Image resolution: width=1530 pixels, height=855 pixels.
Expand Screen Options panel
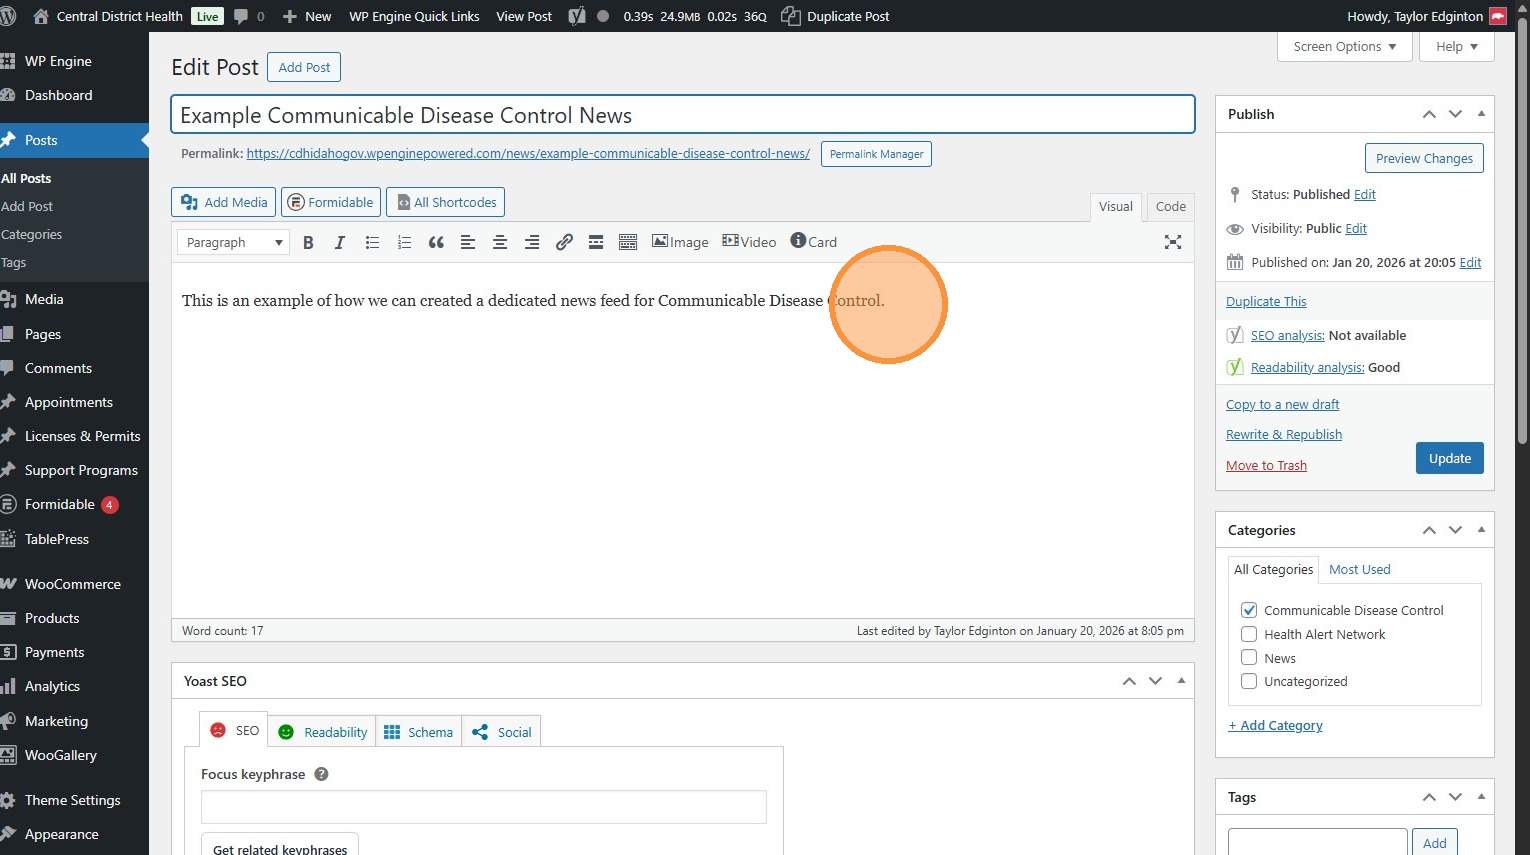[x=1344, y=47]
